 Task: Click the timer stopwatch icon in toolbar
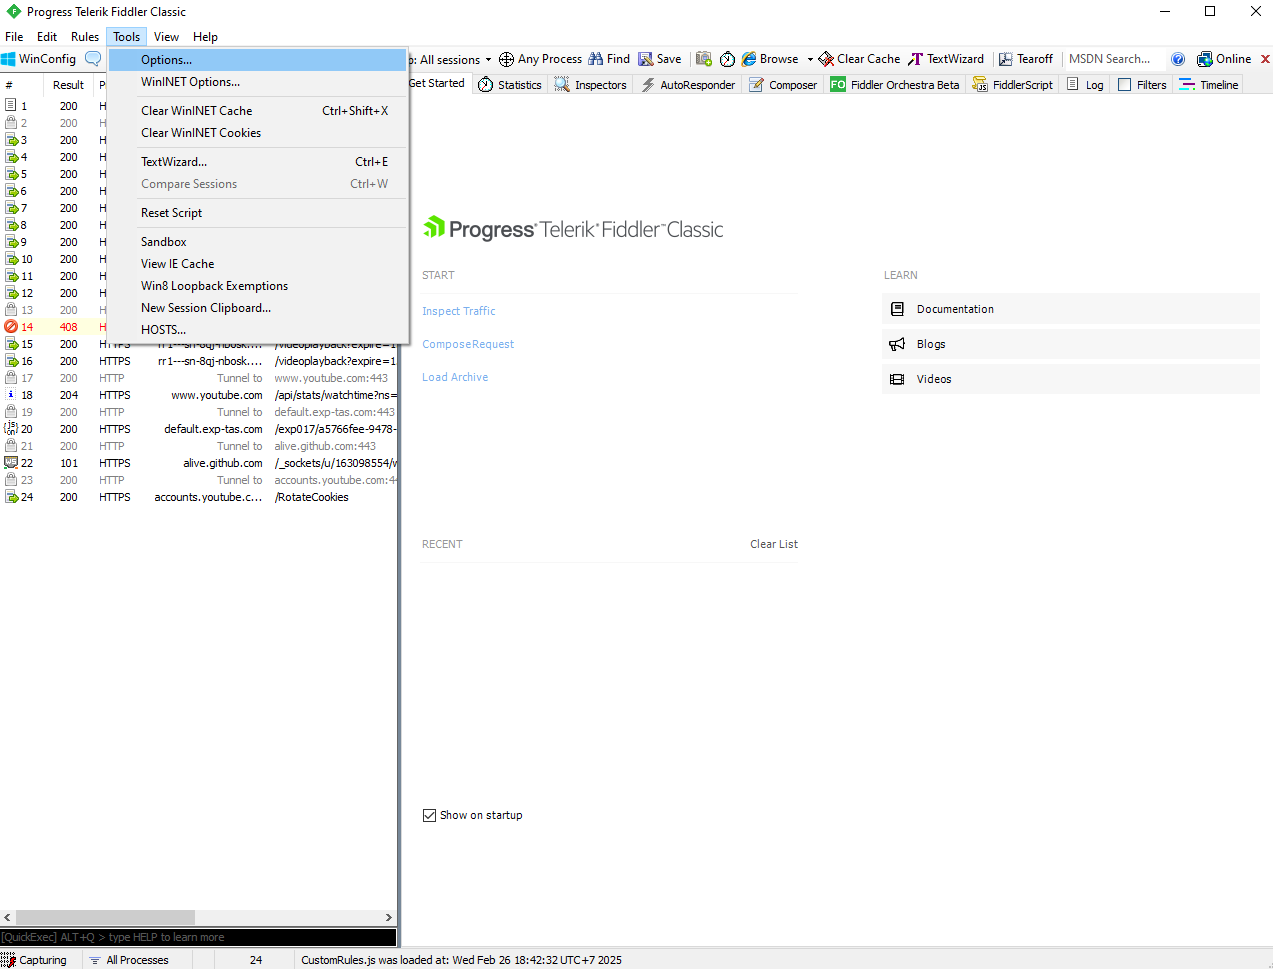coord(728,59)
